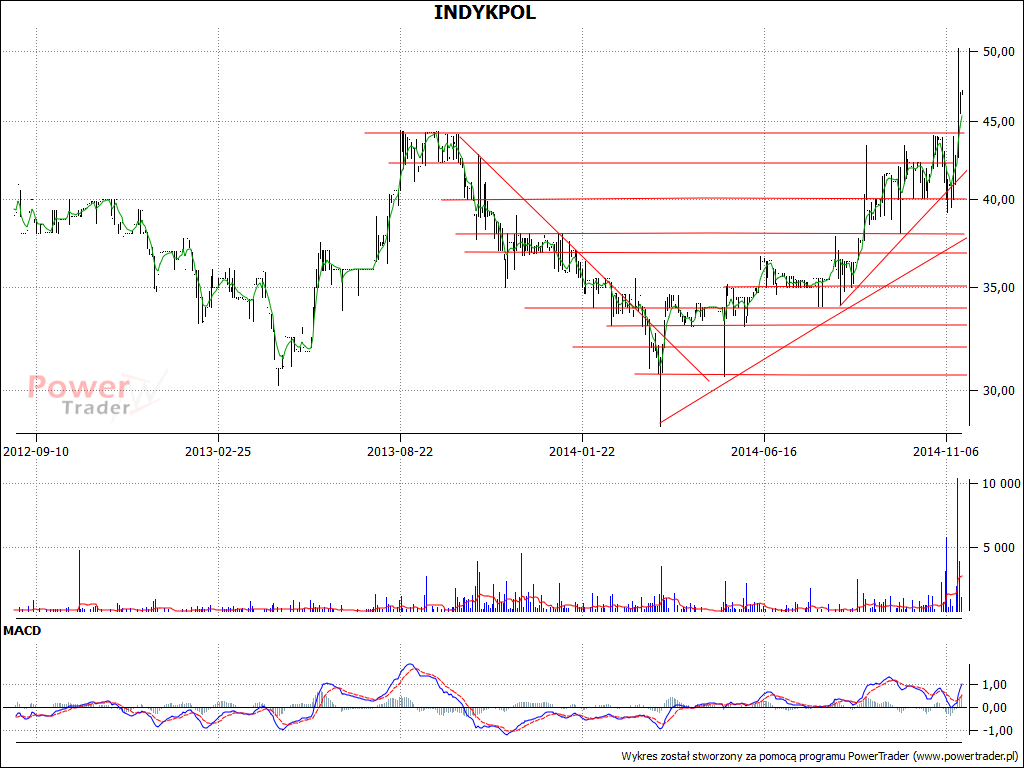Select the 2014-11-06 date label
The image size is (1024, 768).
(x=946, y=451)
